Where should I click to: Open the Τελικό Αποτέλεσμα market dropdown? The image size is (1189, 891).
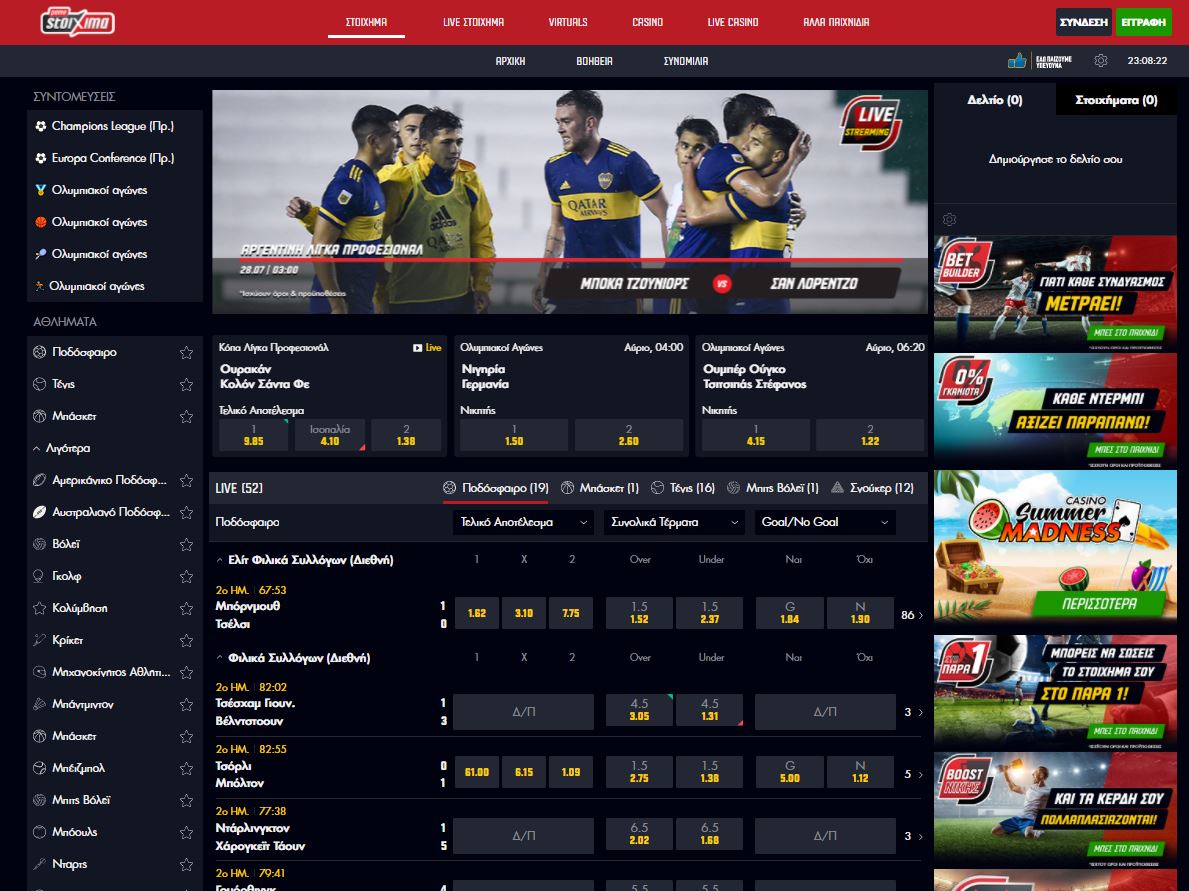tap(525, 522)
